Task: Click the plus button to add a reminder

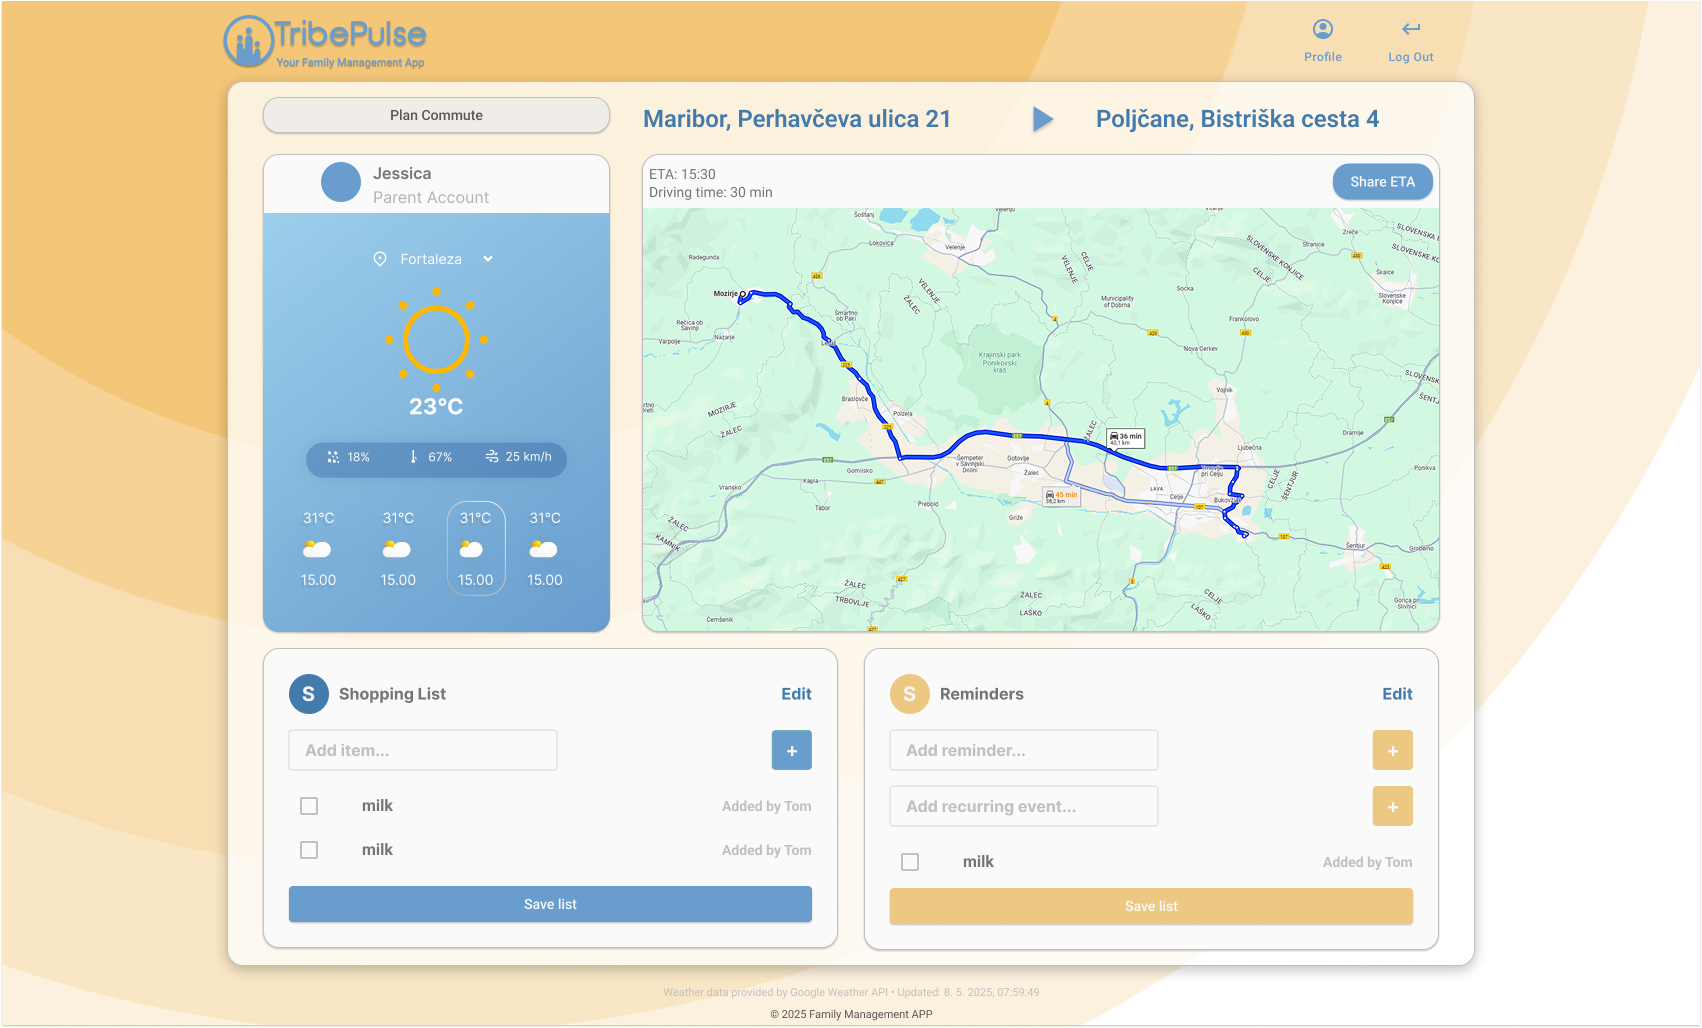Action: tap(1392, 750)
